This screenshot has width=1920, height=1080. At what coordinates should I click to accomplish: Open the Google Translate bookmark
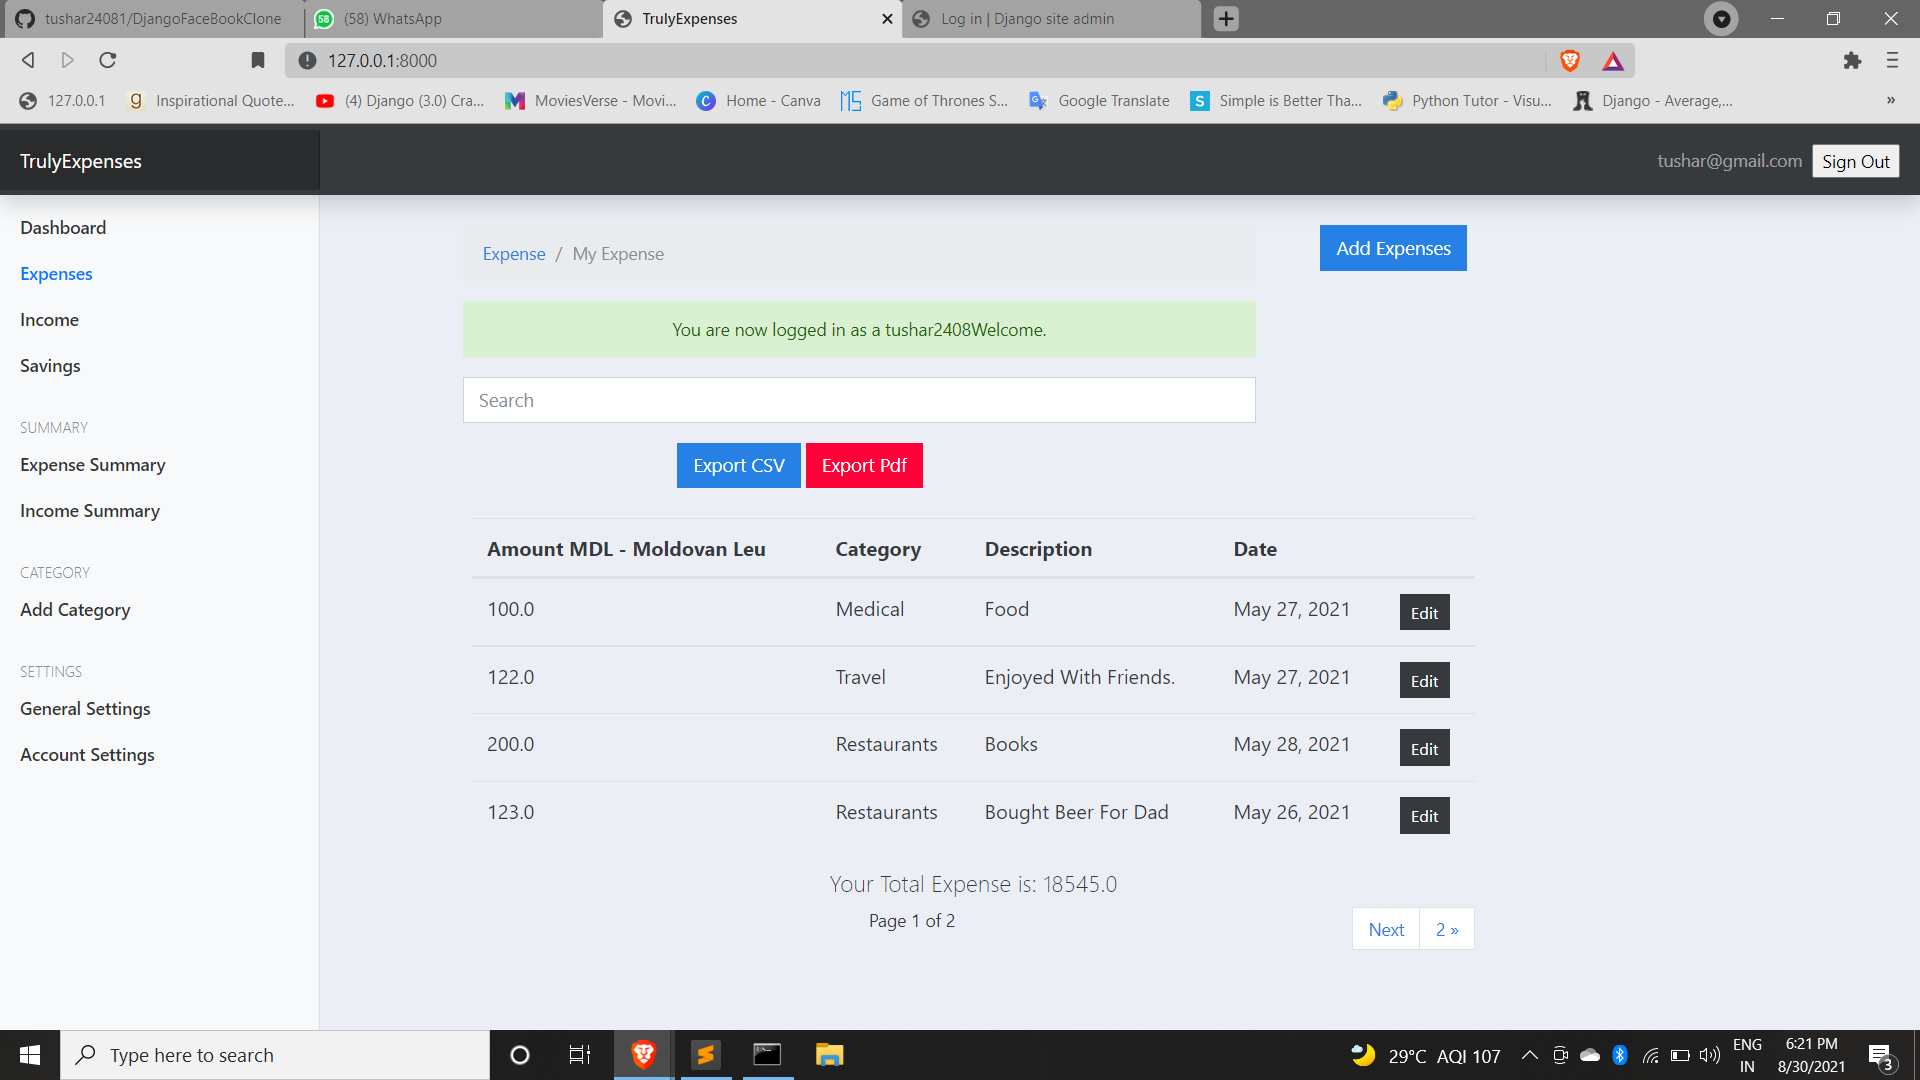[x=1098, y=100]
